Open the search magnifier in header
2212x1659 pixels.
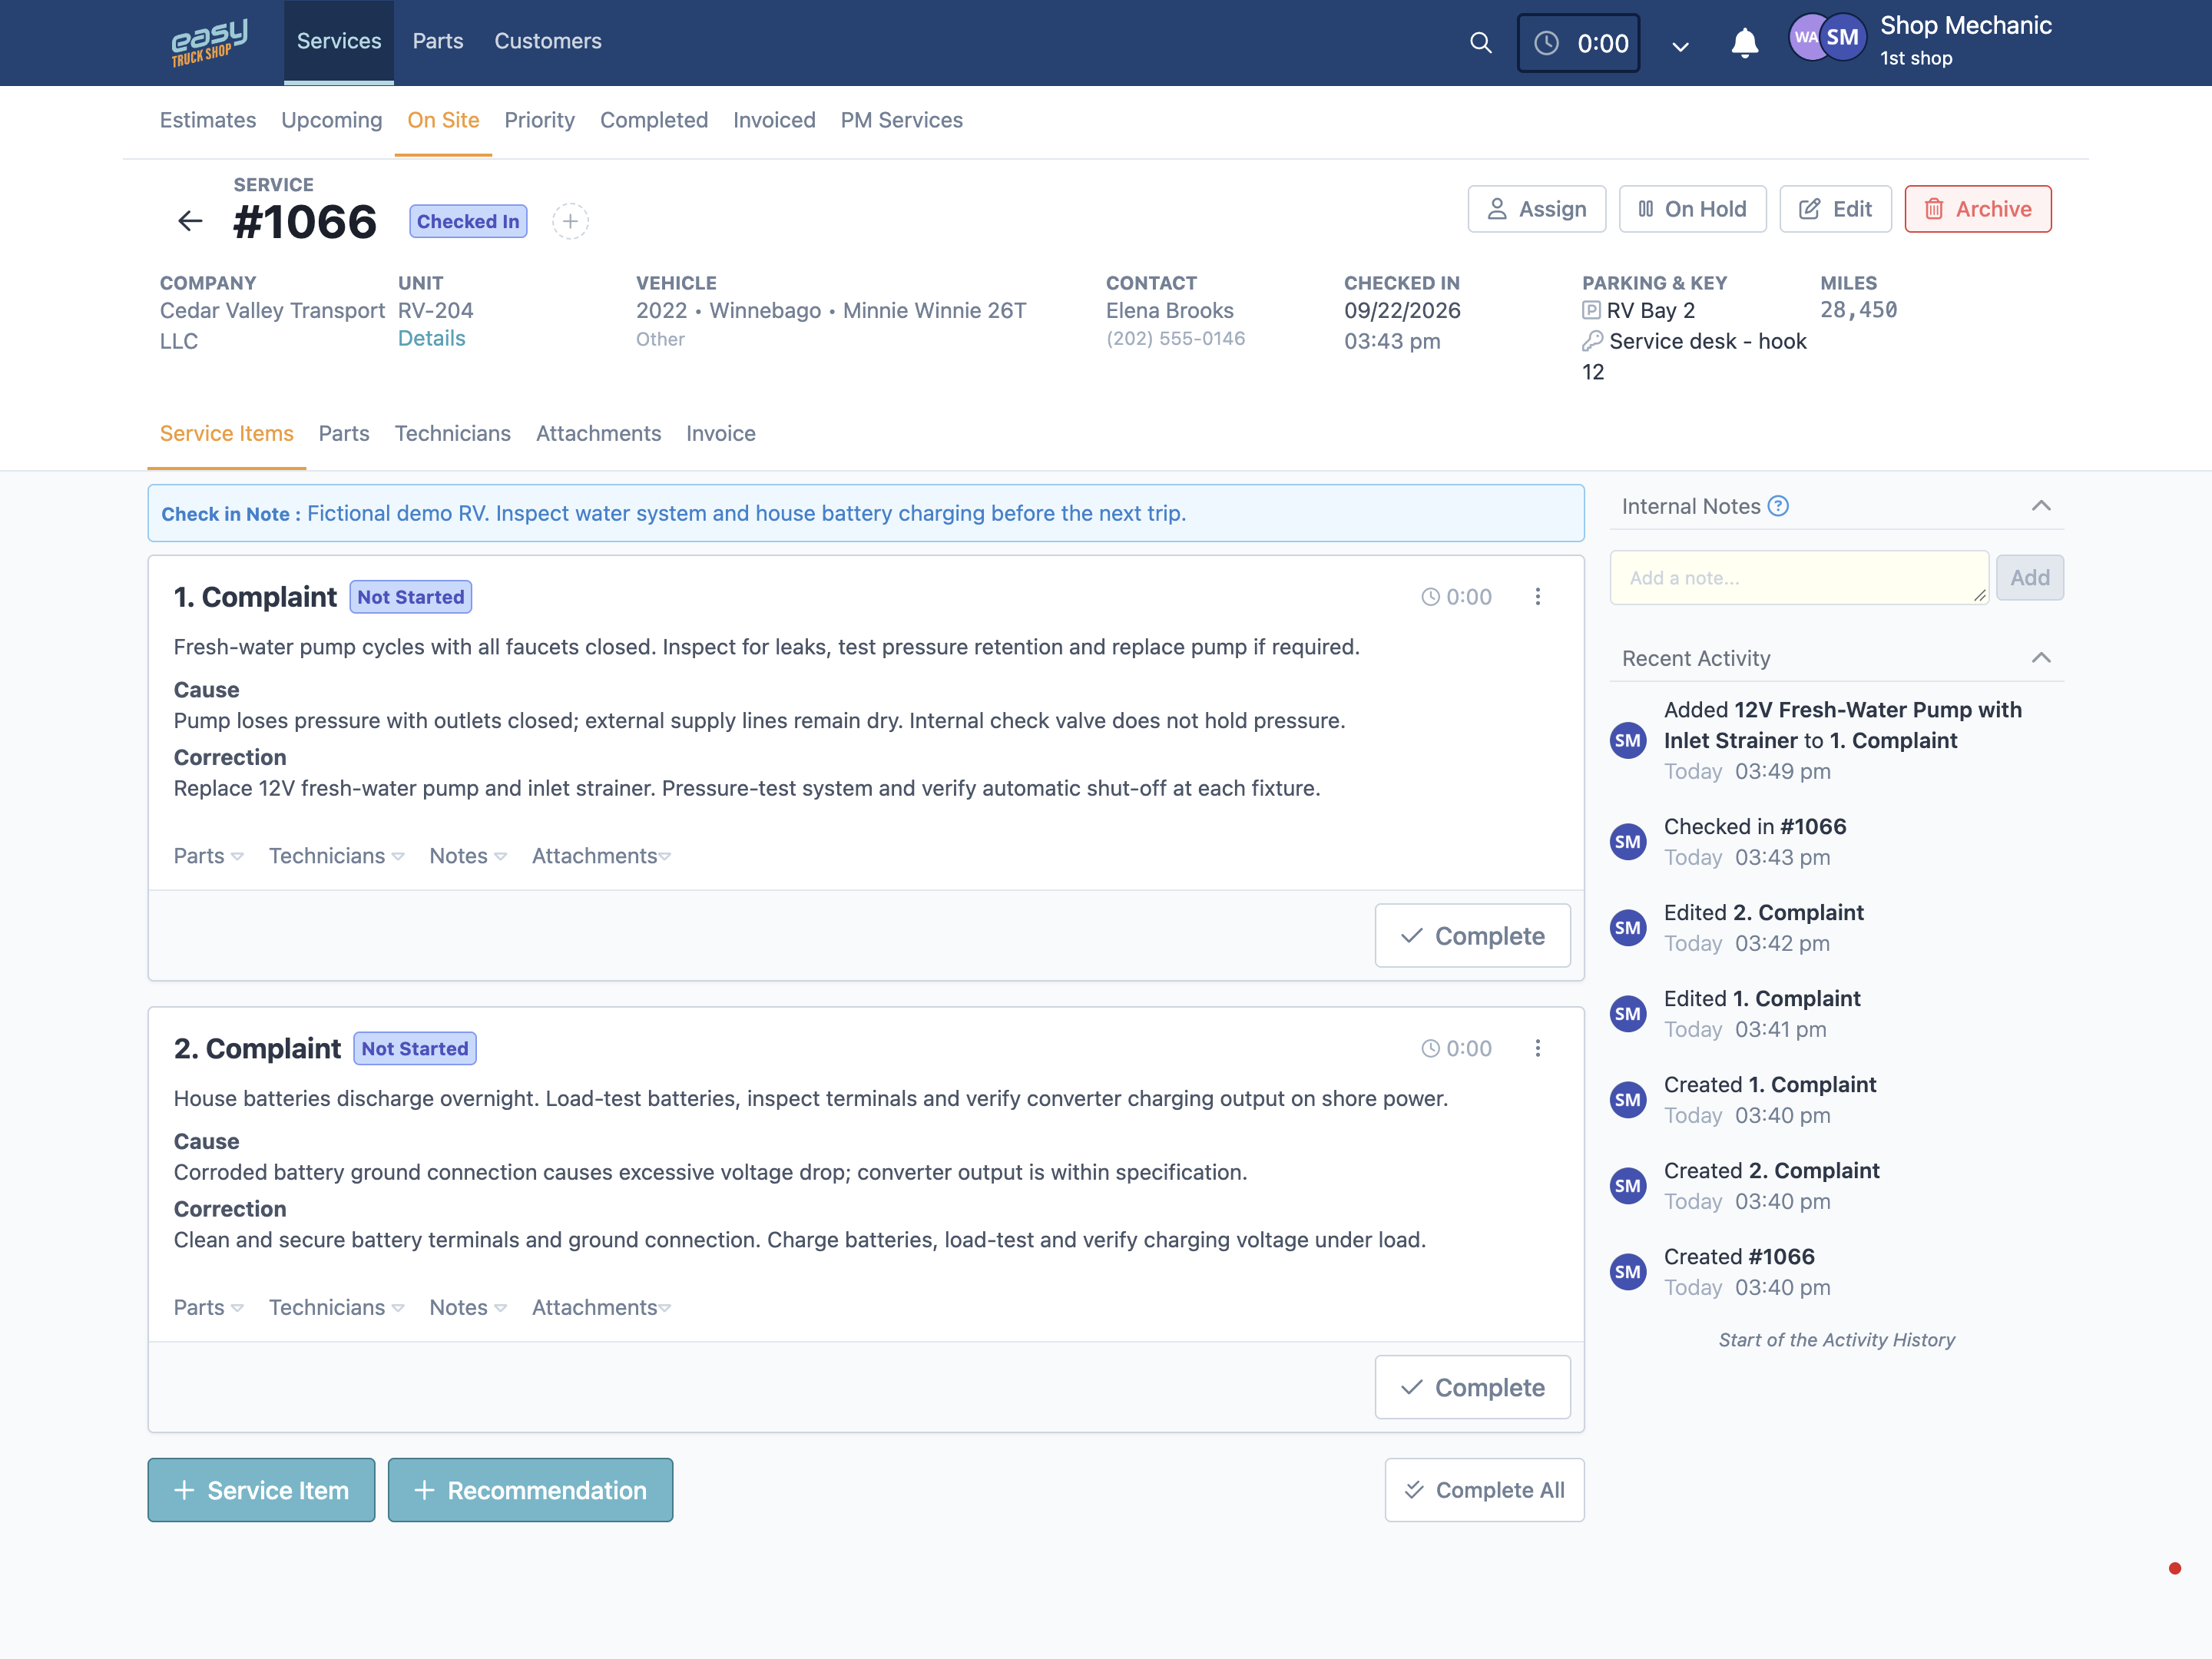pyautogui.click(x=1480, y=42)
